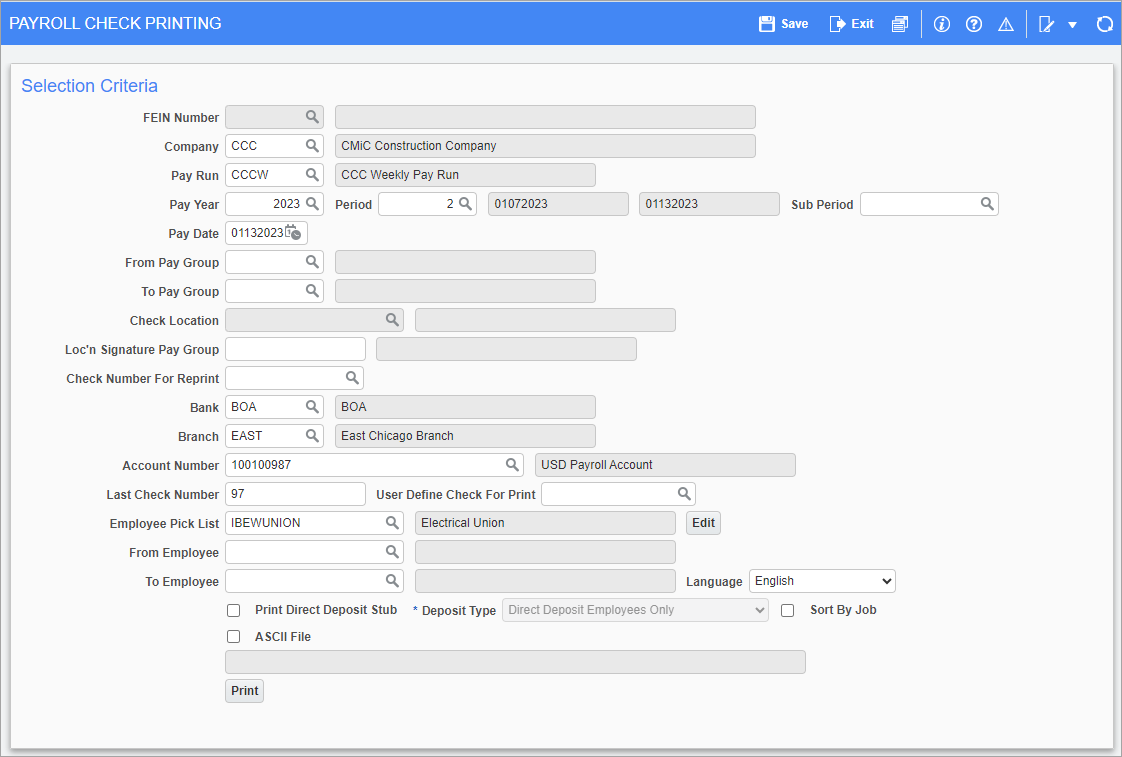Open the Account Number lookup magnifier

tap(512, 465)
